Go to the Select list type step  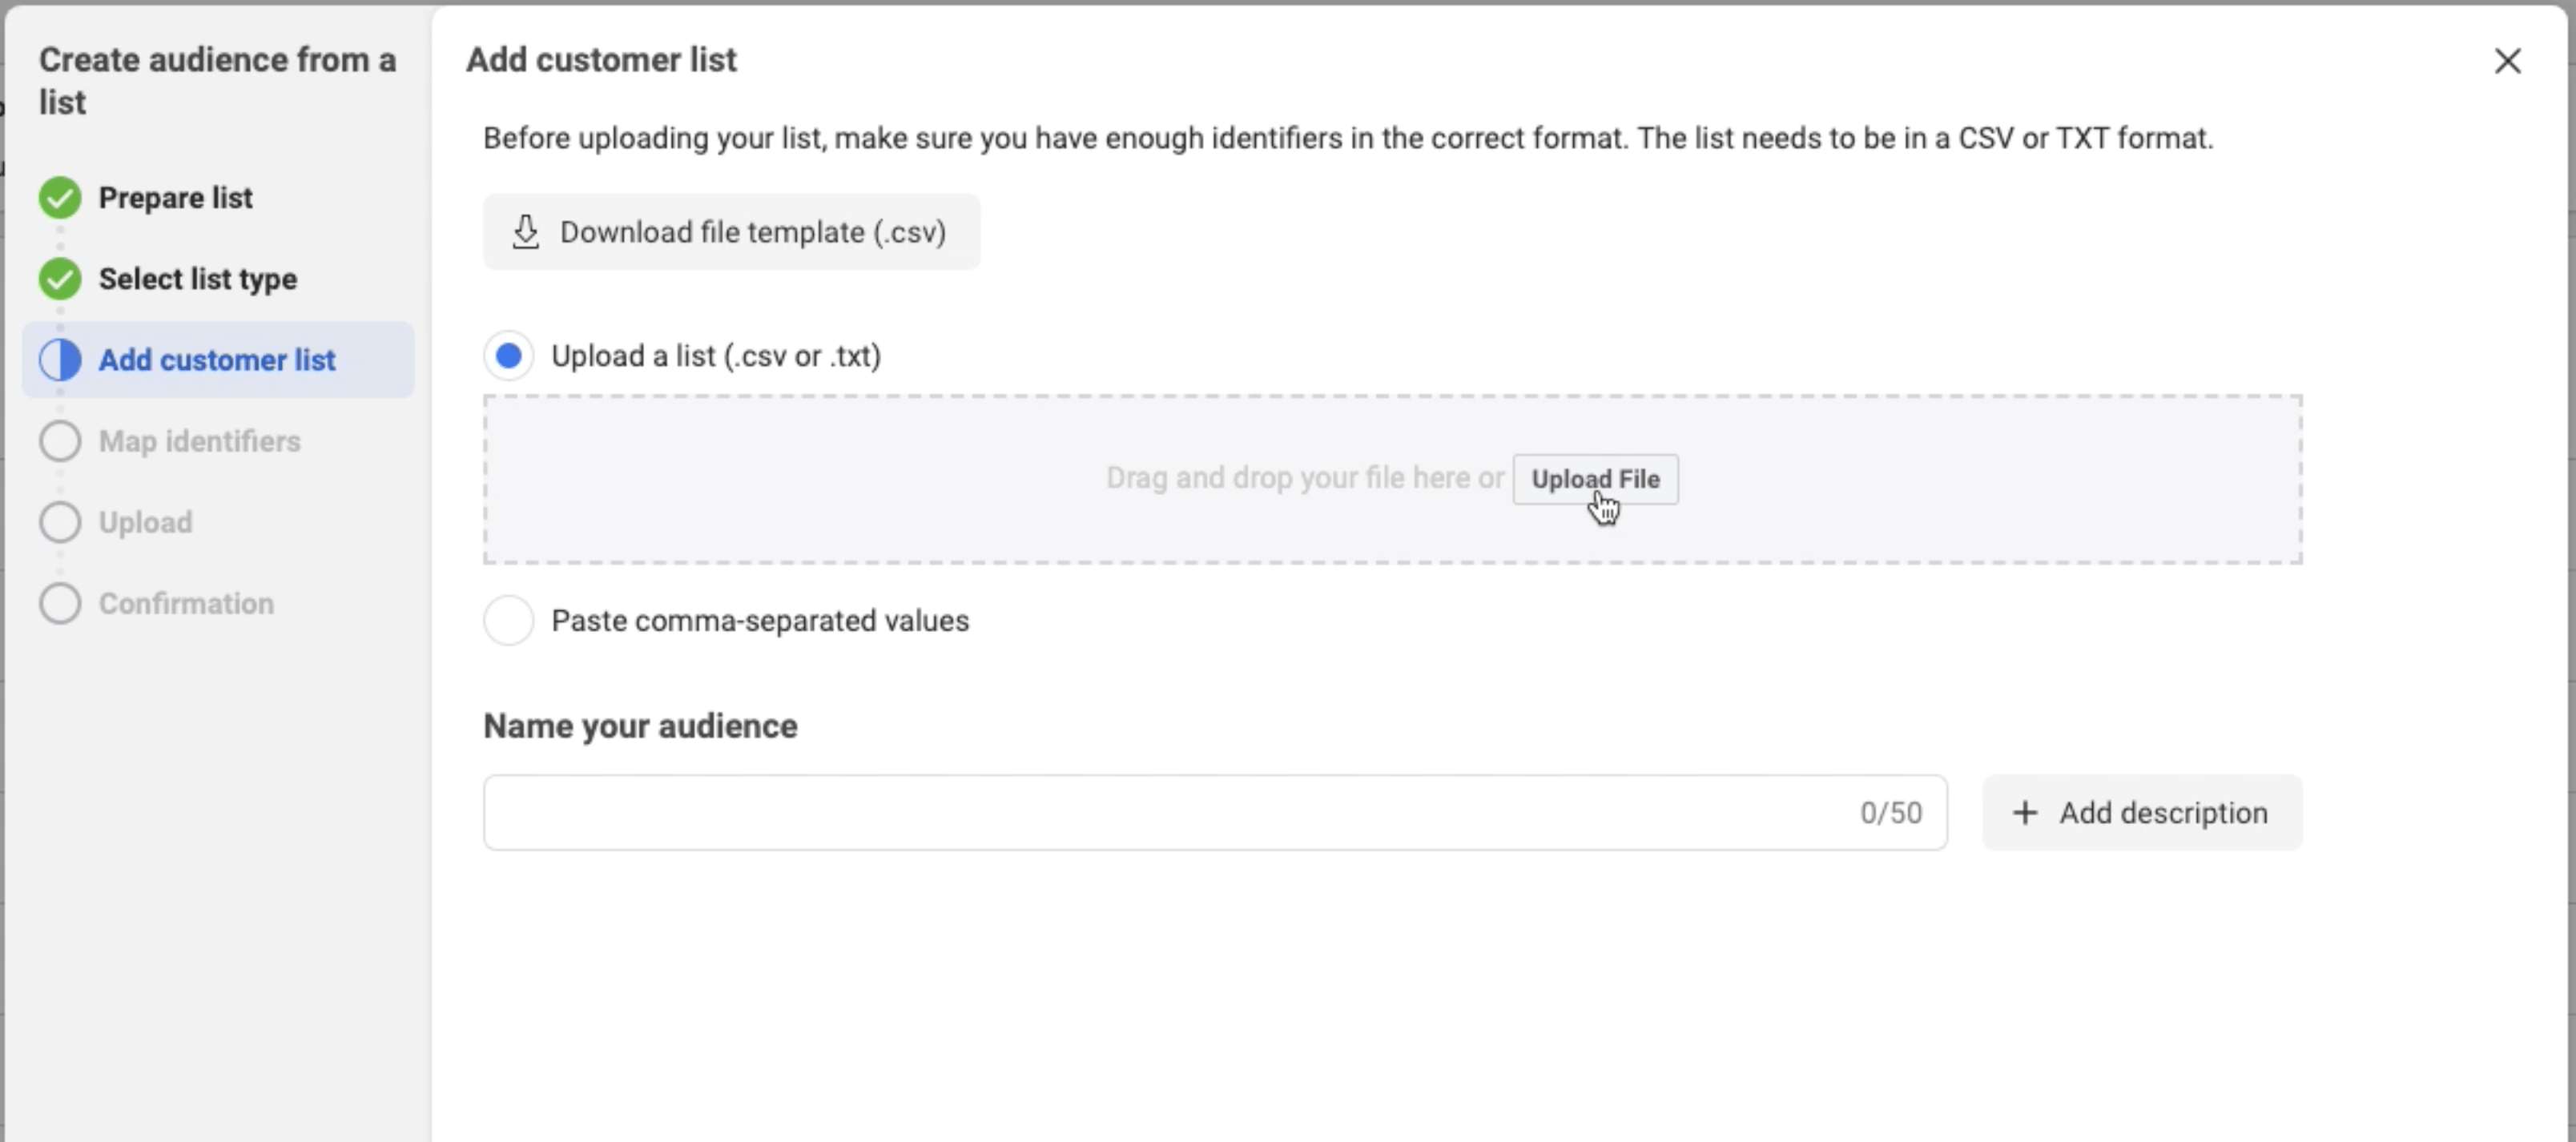[x=197, y=279]
